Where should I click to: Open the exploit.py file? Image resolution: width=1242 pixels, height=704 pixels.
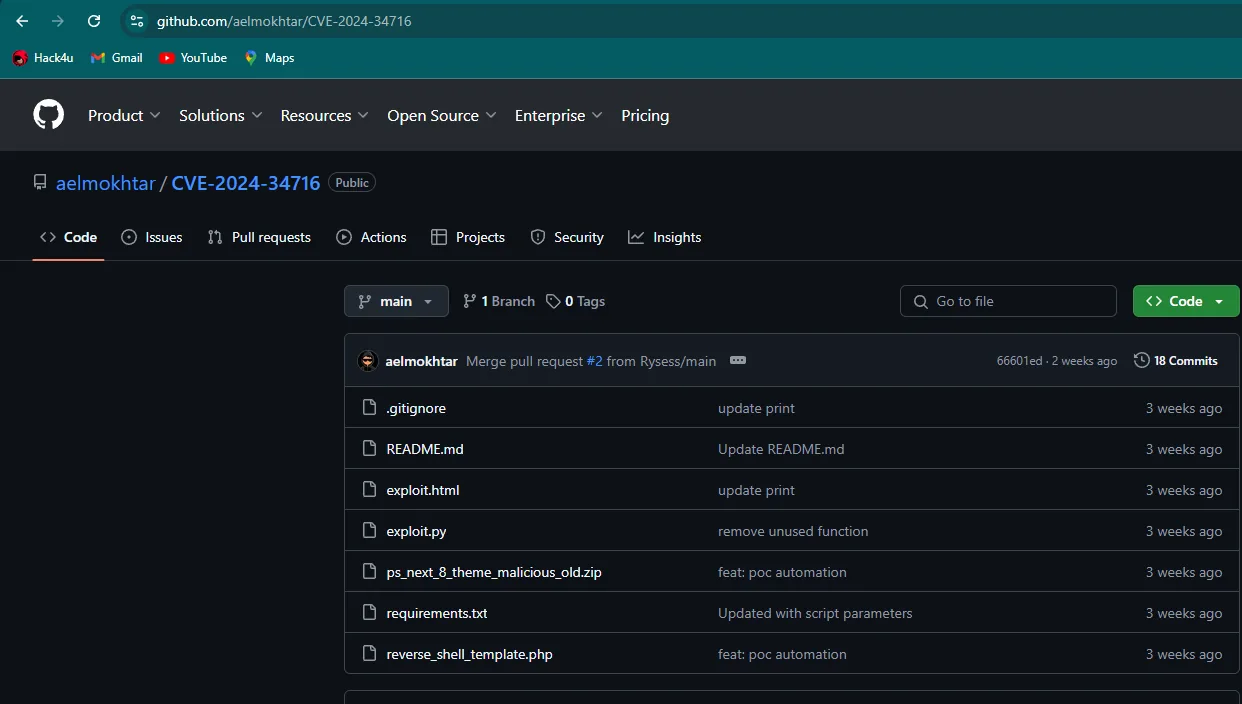416,531
